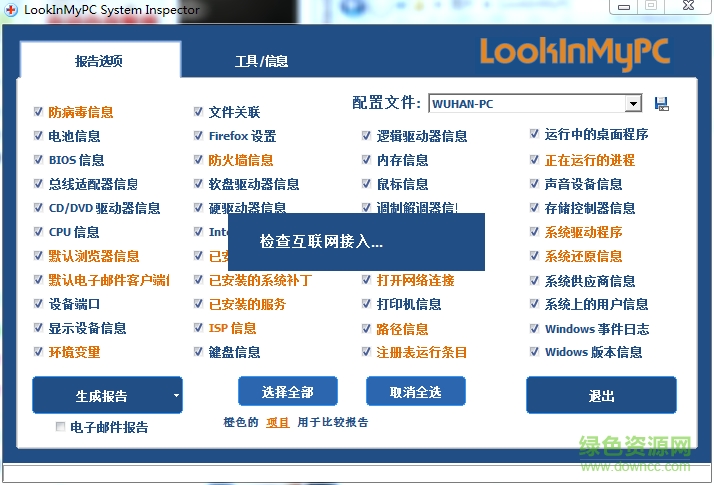Toggle the 硬驱动器信息 checkbox

coord(198,208)
